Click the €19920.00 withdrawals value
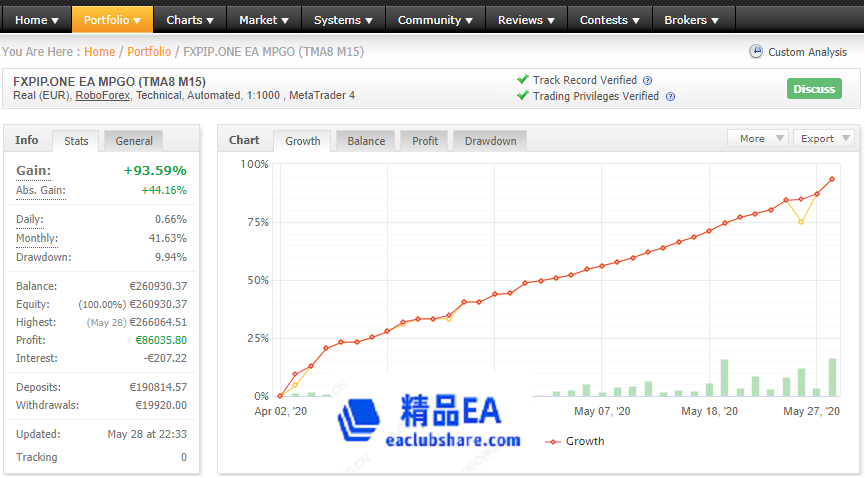The image size is (865, 478). [x=161, y=406]
